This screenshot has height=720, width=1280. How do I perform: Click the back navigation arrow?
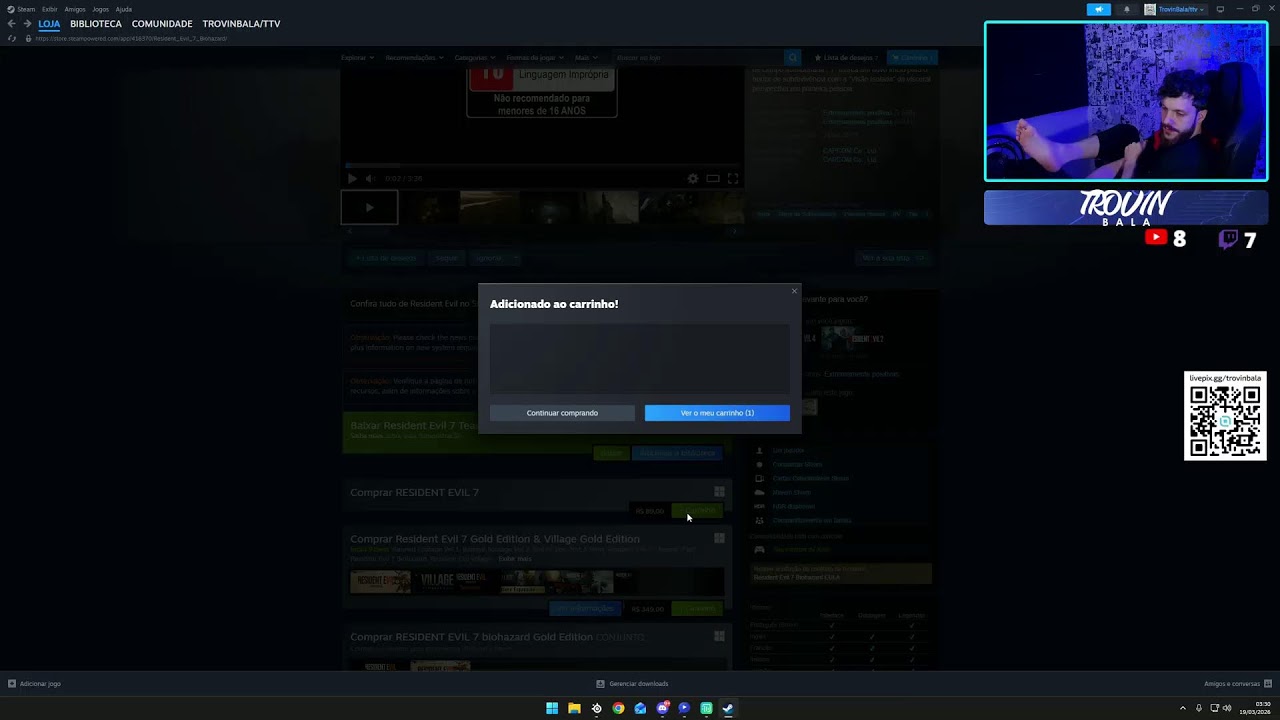[x=12, y=24]
